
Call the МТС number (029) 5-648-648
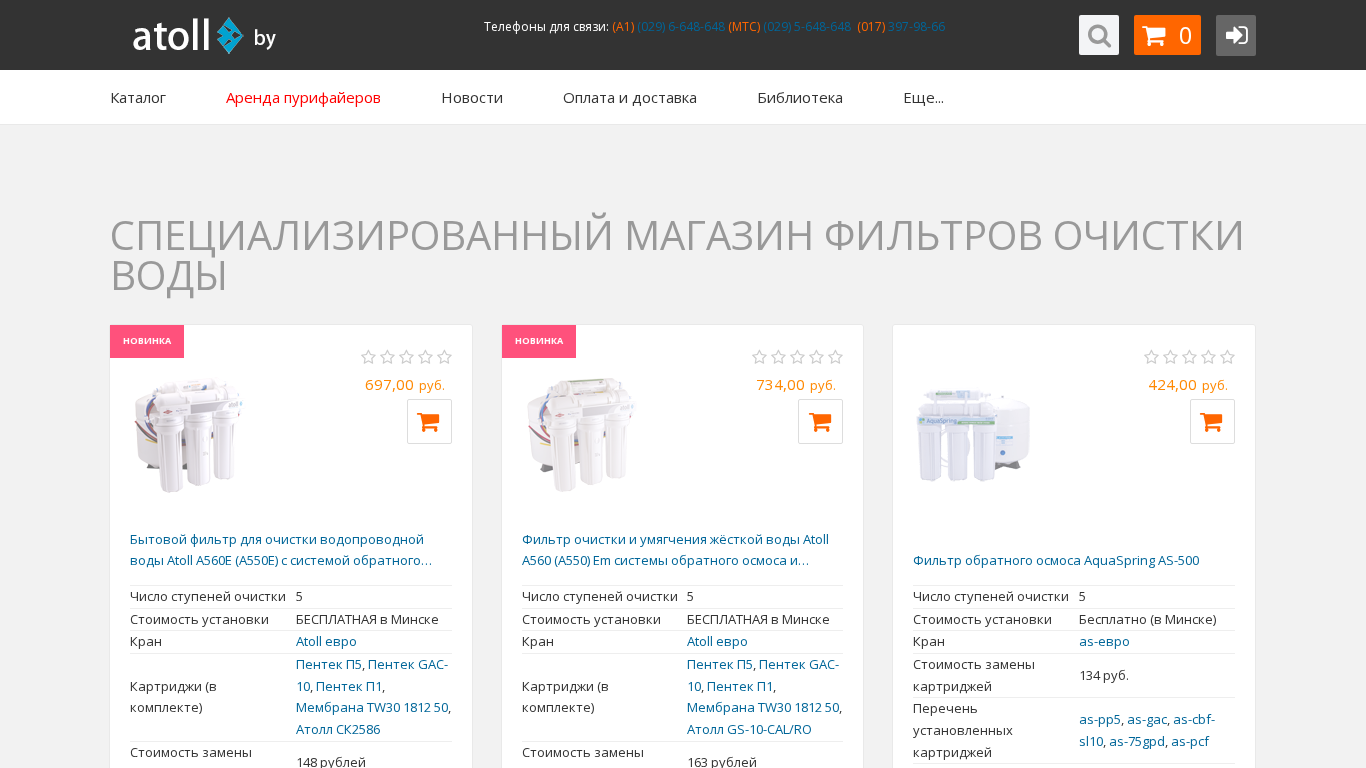[x=807, y=27]
